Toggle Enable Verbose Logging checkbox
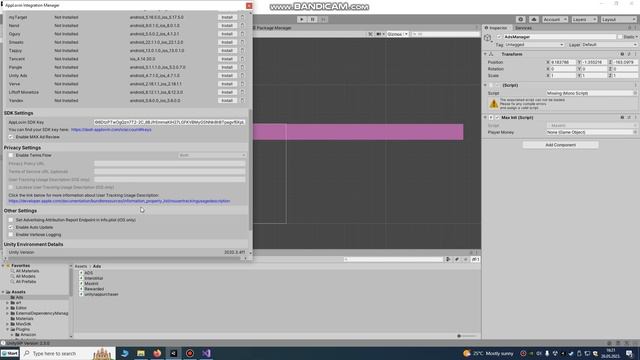This screenshot has width=640, height=360. pos(11,235)
